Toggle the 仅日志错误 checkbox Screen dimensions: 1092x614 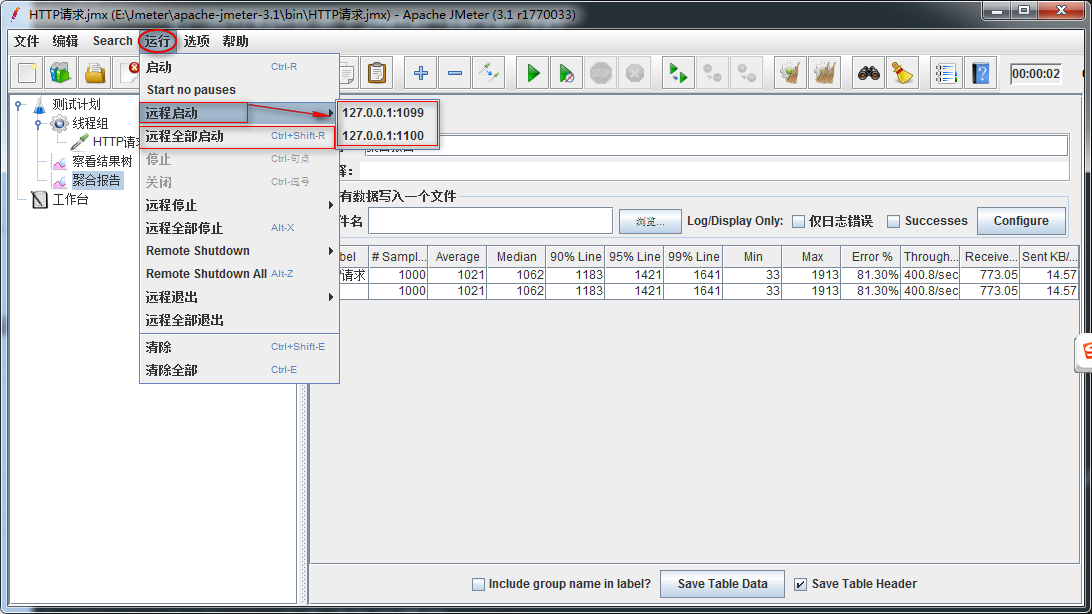click(x=799, y=221)
